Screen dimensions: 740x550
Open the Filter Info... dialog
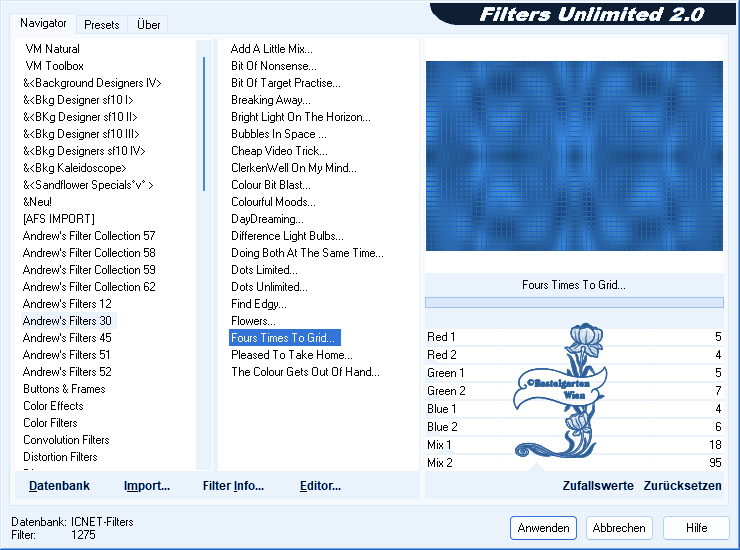[x=233, y=486]
